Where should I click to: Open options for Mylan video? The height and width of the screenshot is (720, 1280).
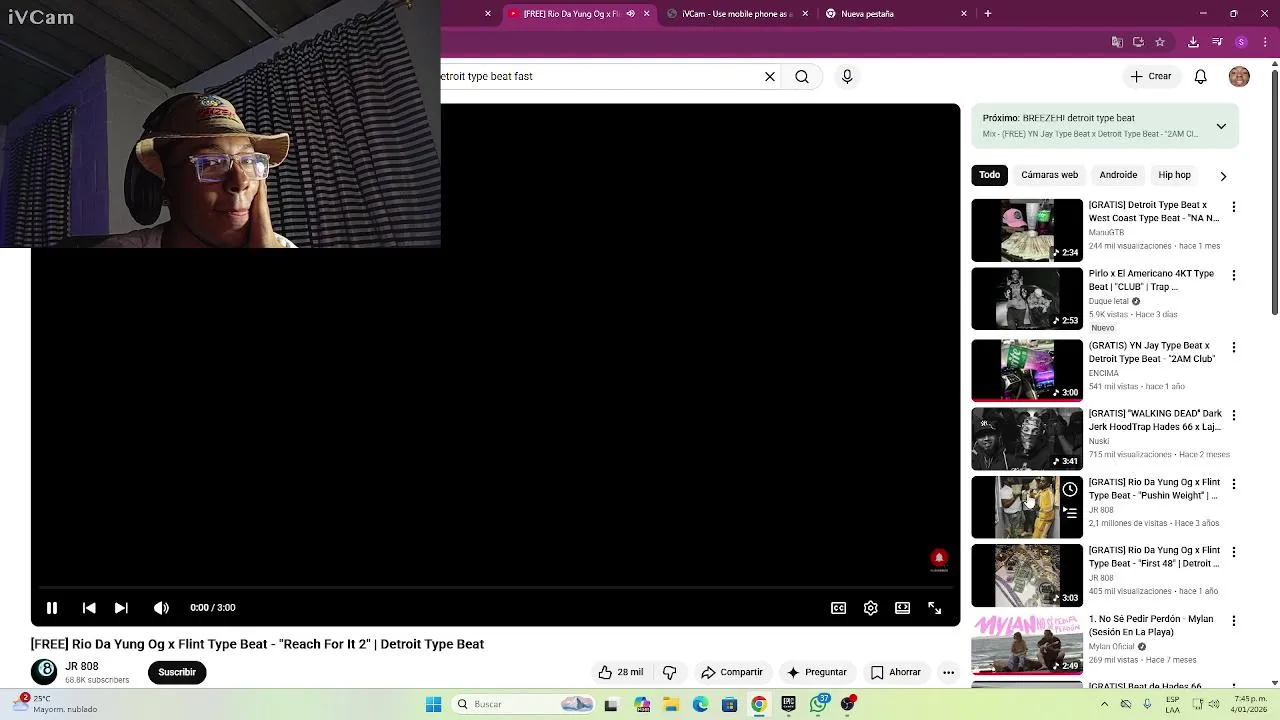[1234, 620]
